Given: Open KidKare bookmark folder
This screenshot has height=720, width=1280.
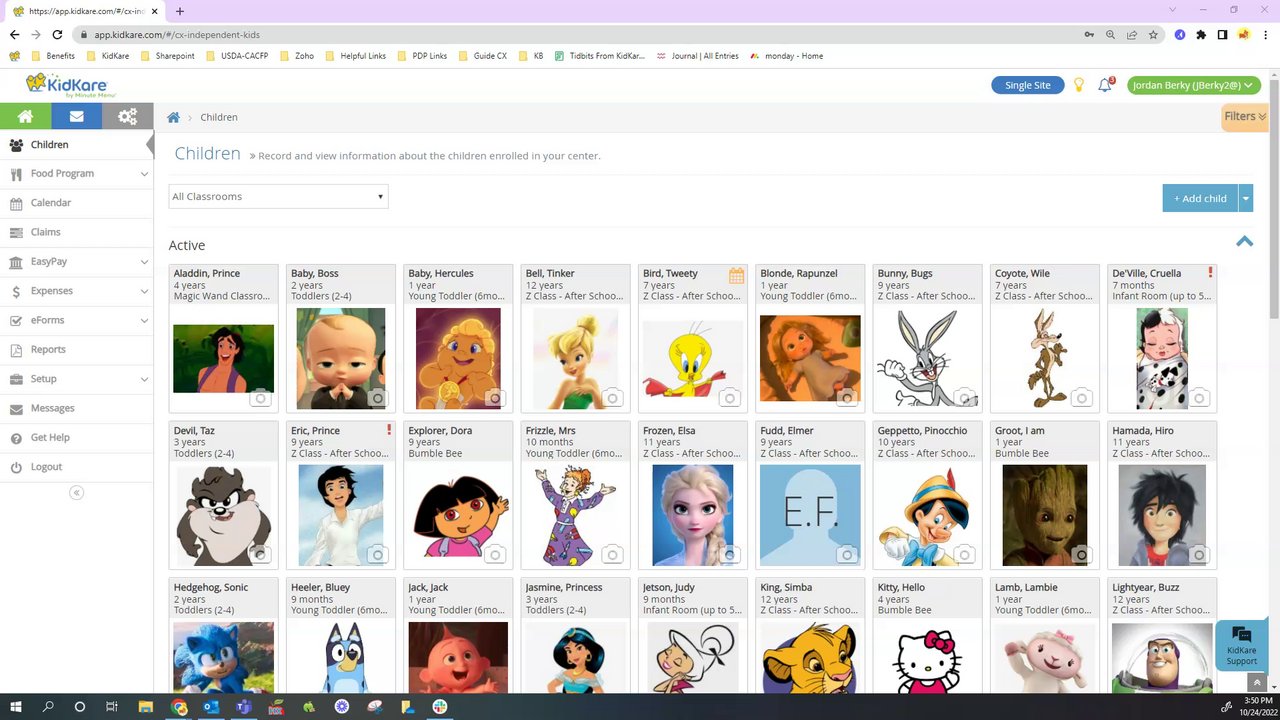Looking at the screenshot, I should 108,56.
